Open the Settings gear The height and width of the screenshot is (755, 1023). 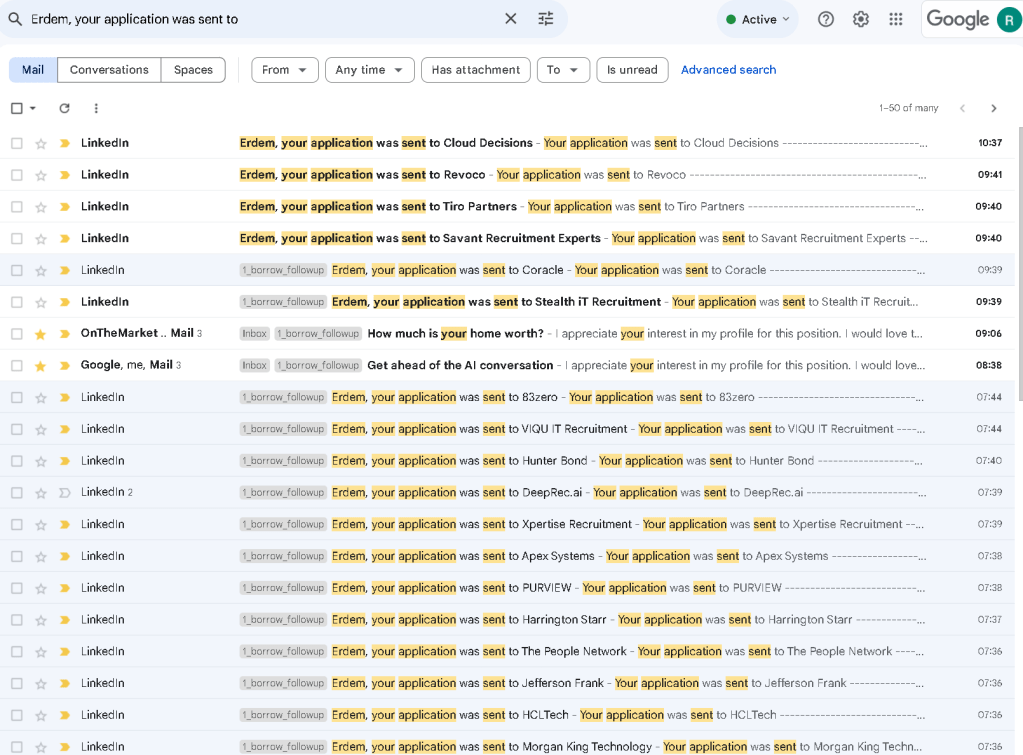point(861,20)
